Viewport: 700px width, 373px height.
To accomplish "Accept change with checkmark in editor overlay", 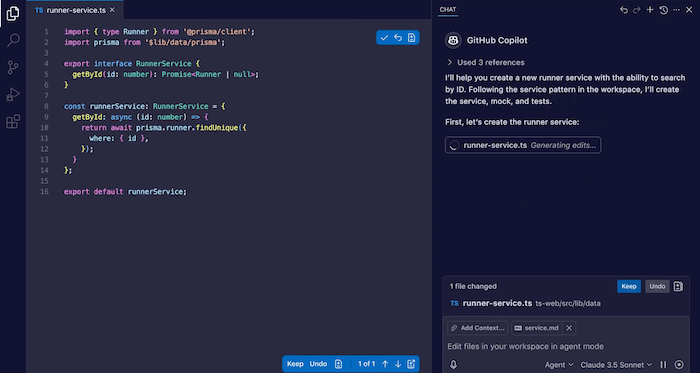I will tap(384, 37).
